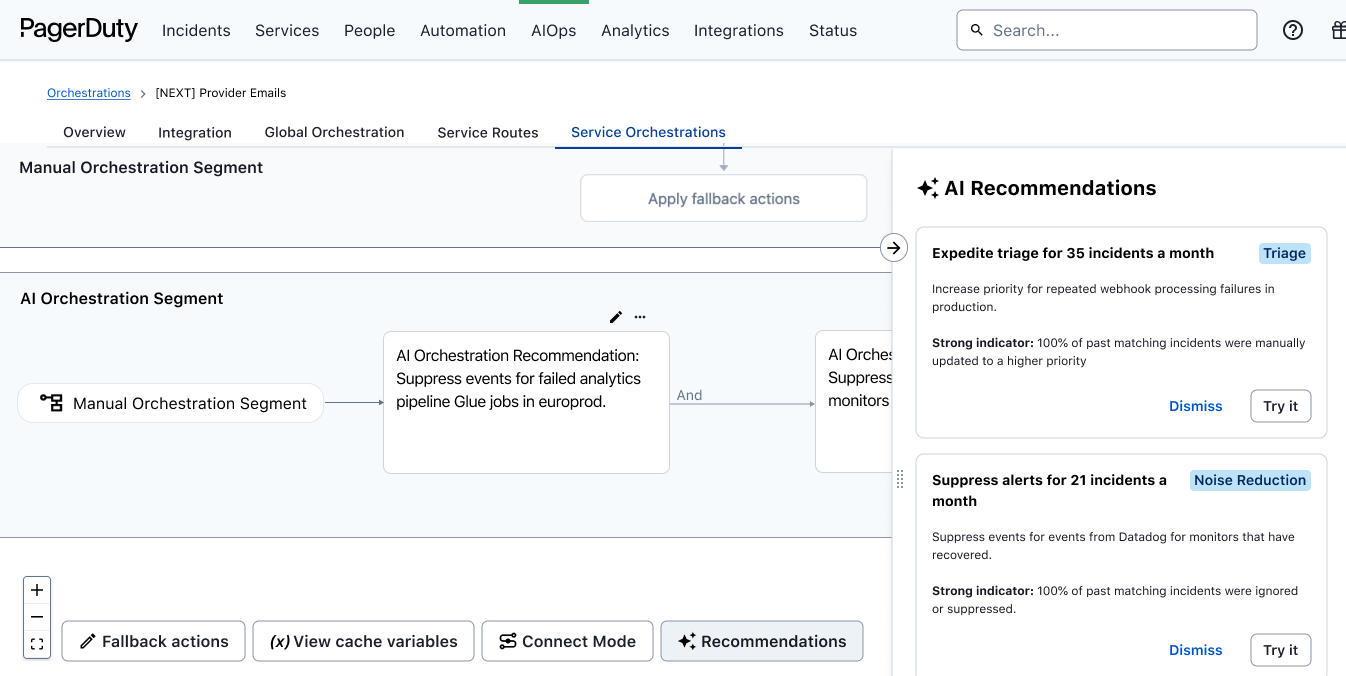Click Try it for Expedite triage recommendation
Screen dimensions: 1346x676
point(1280,406)
